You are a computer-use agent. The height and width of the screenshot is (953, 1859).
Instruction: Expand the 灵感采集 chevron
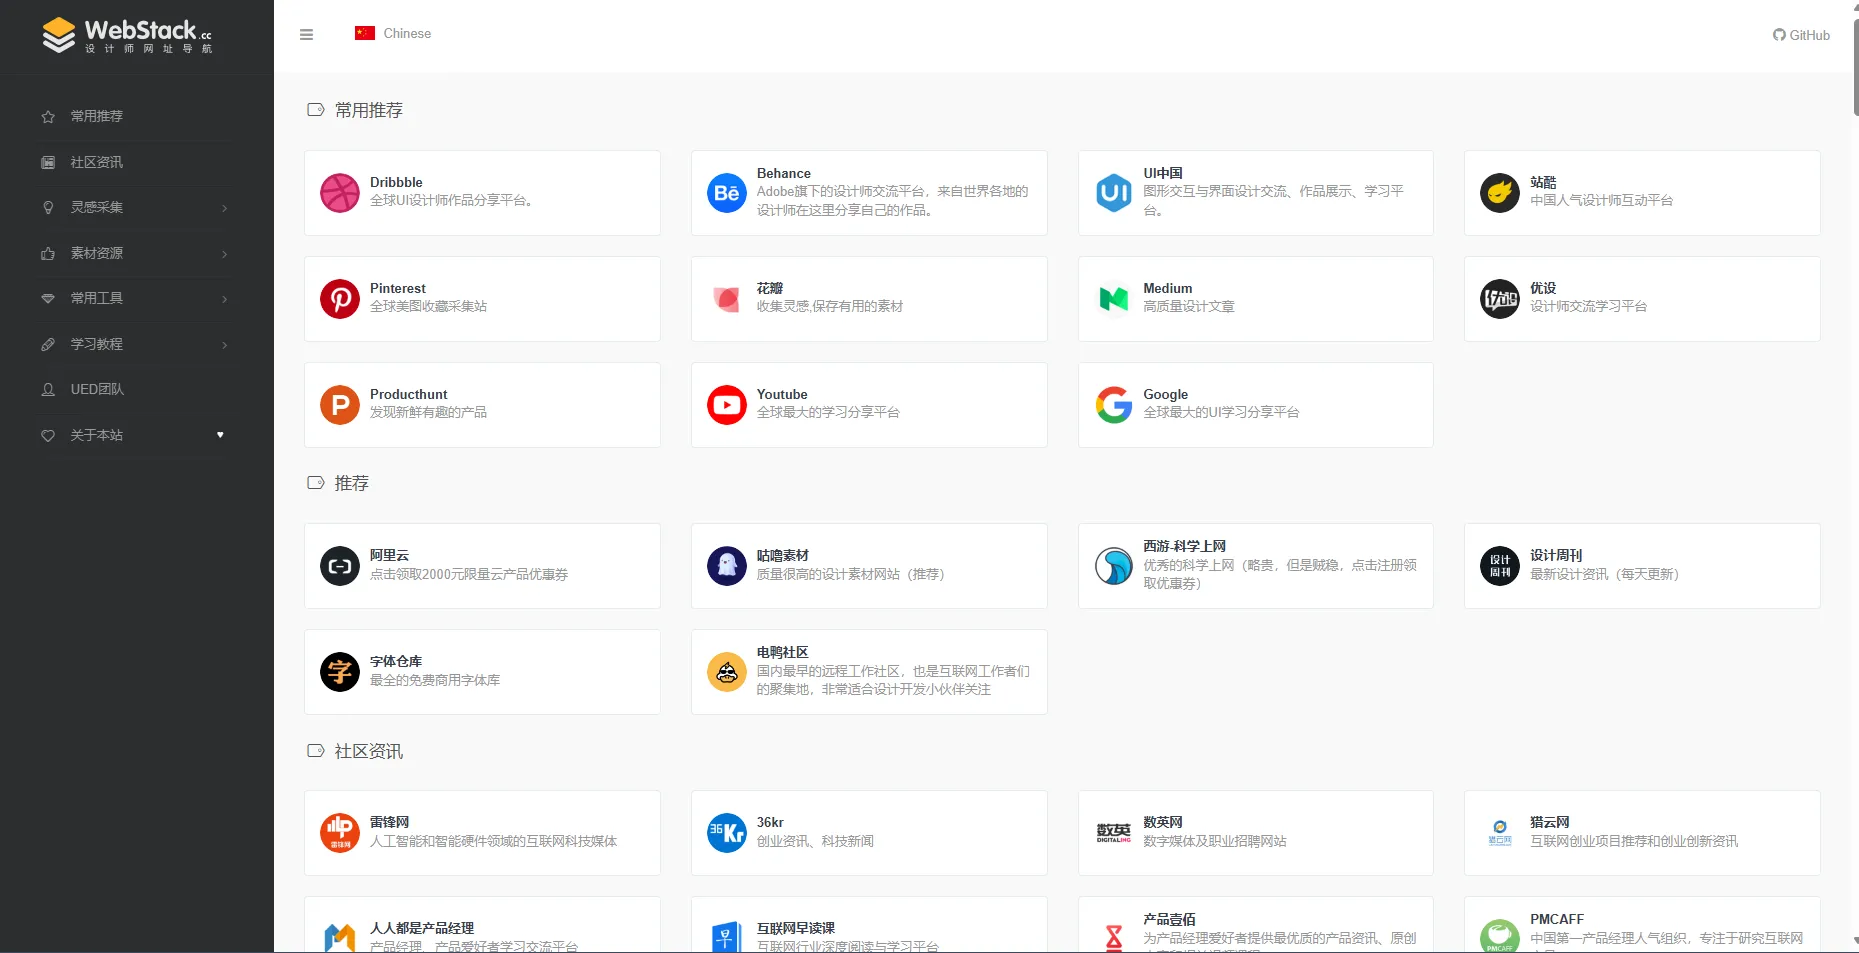(x=224, y=208)
